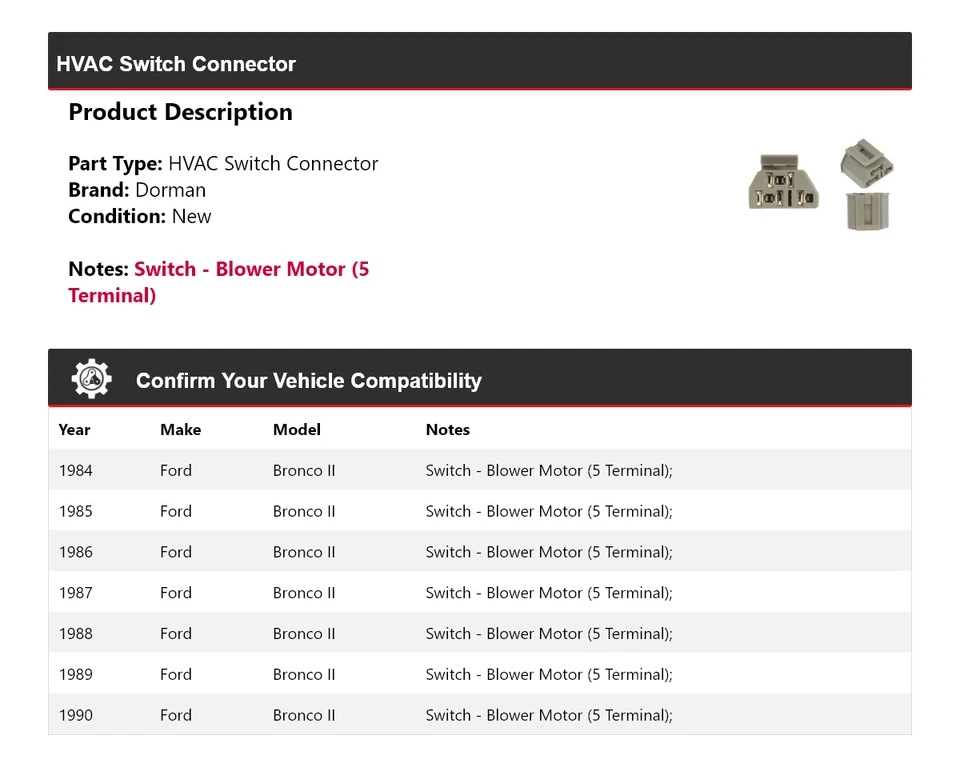Click the Condition New text line

140,216
